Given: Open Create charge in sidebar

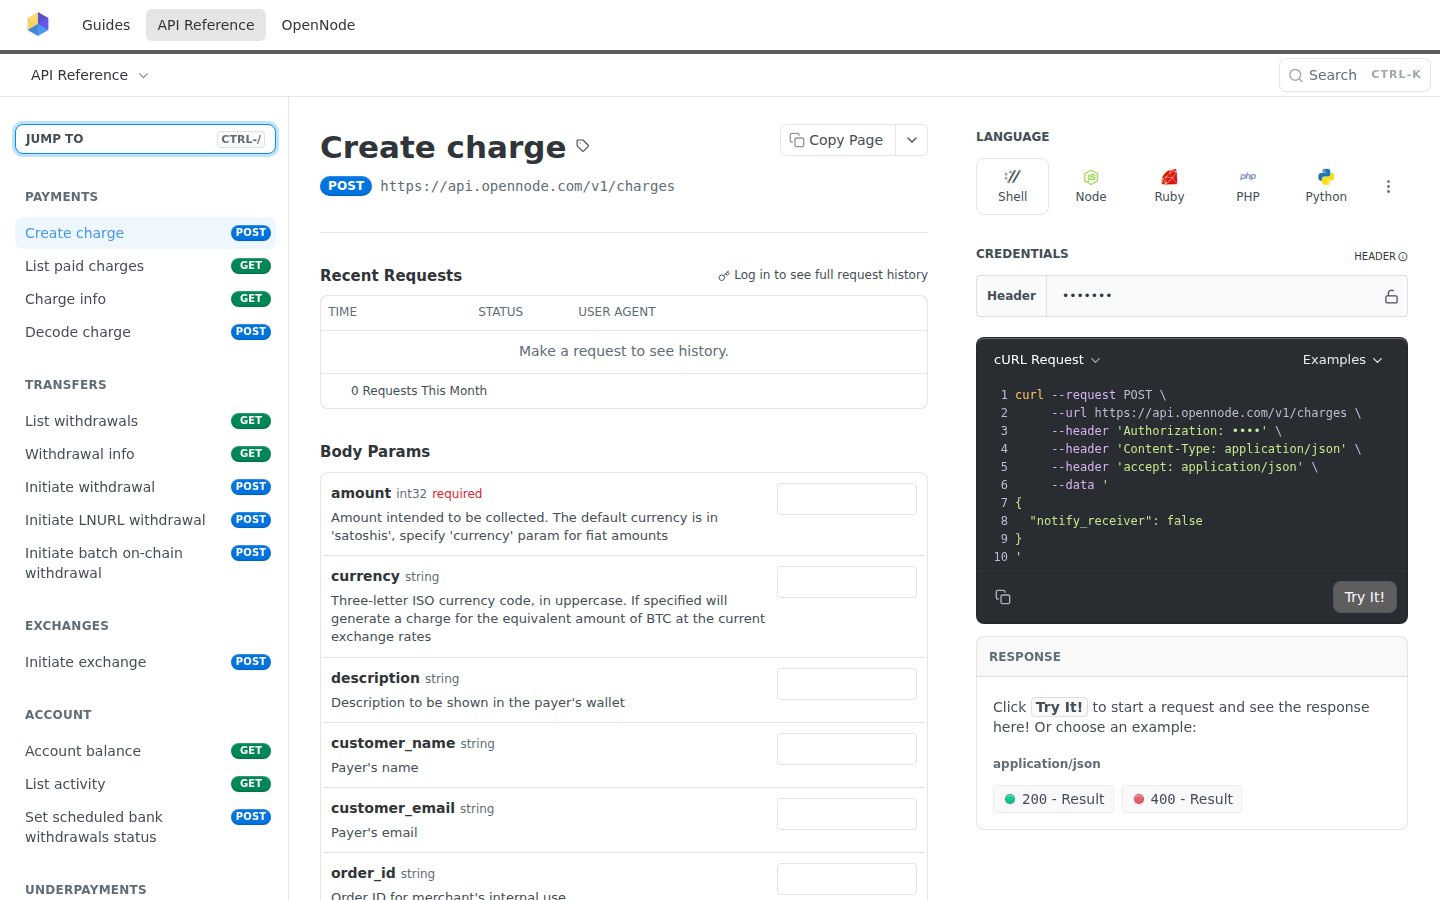Looking at the screenshot, I should tap(145, 233).
